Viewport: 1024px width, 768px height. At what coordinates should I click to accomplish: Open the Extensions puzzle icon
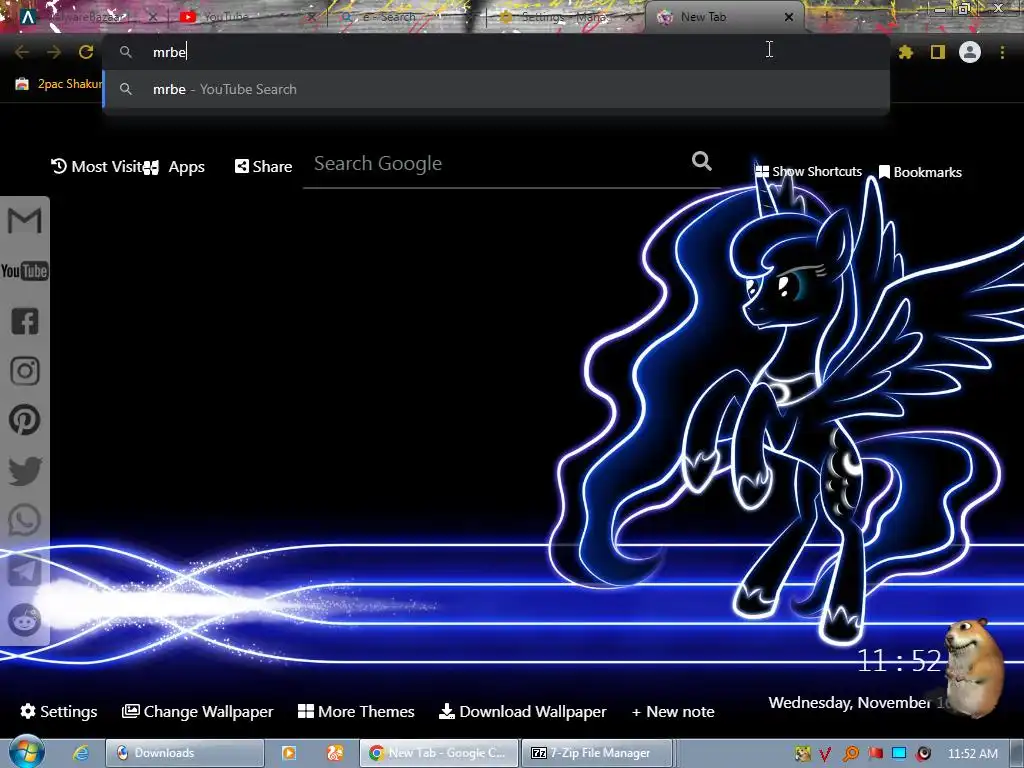pyautogui.click(x=905, y=52)
